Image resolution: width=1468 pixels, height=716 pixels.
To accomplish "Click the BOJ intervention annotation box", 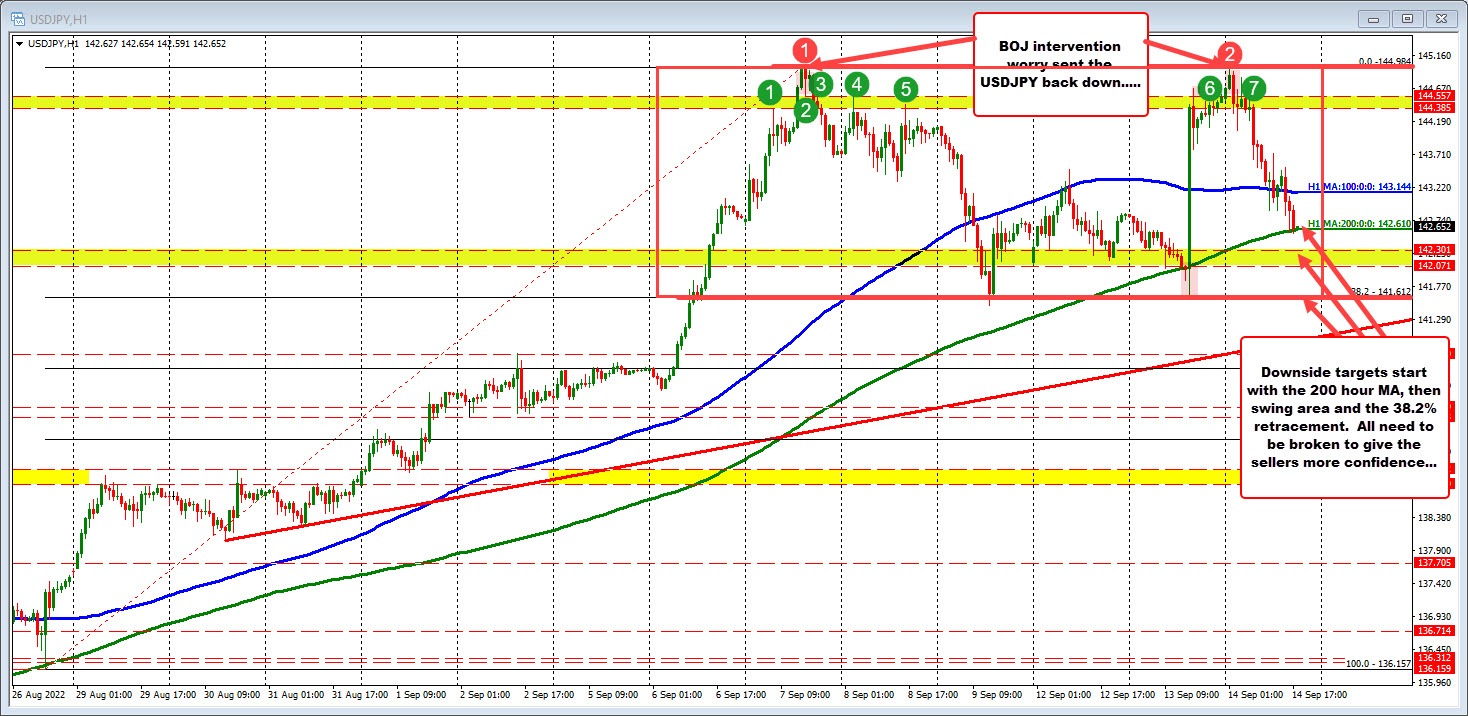I will [x=1059, y=63].
